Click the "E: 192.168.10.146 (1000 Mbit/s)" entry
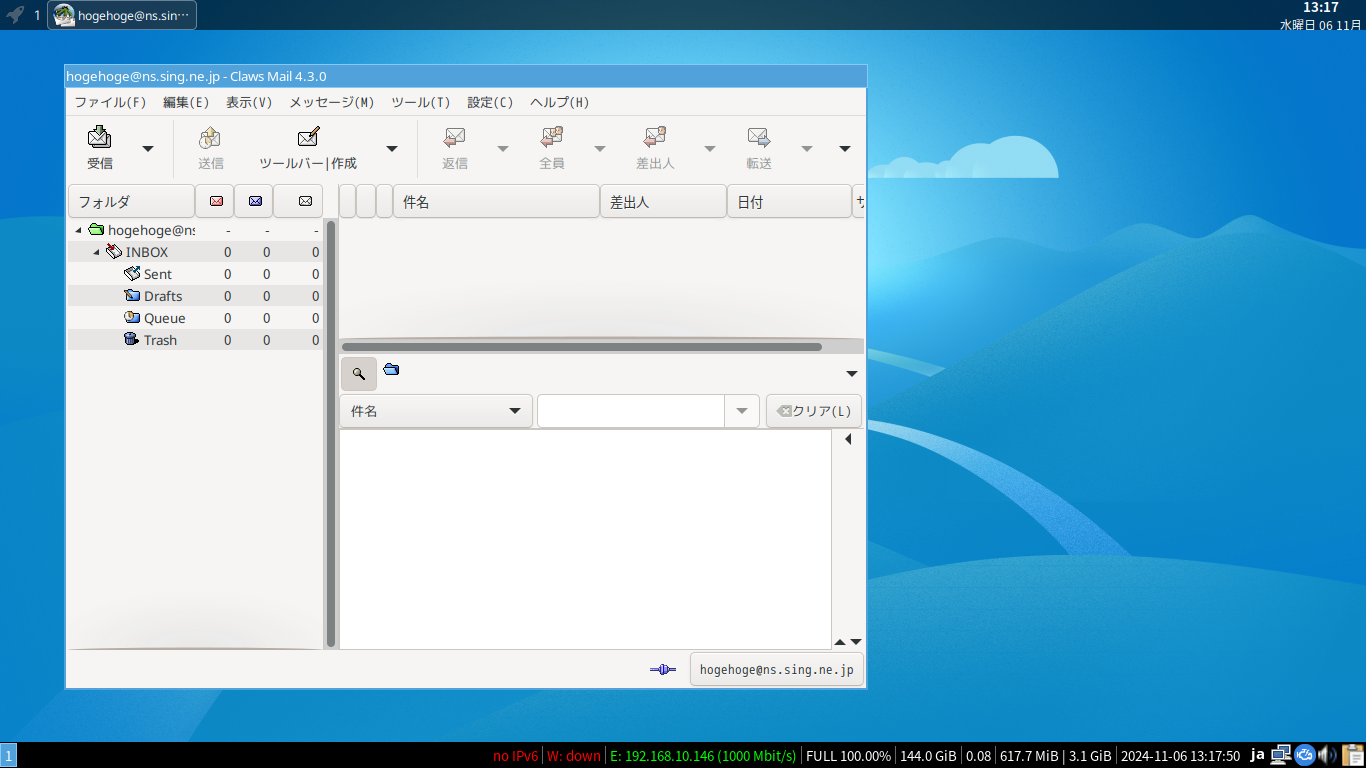1366x768 pixels. pyautogui.click(x=703, y=756)
